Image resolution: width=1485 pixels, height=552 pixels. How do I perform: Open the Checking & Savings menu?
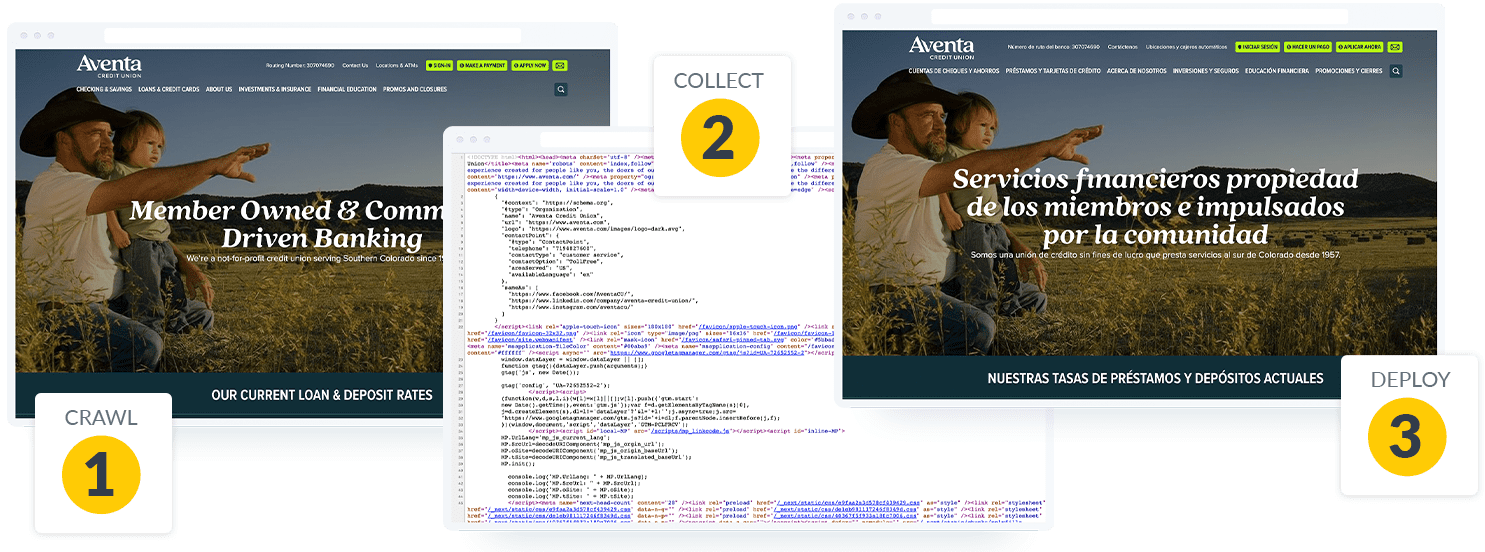104,89
